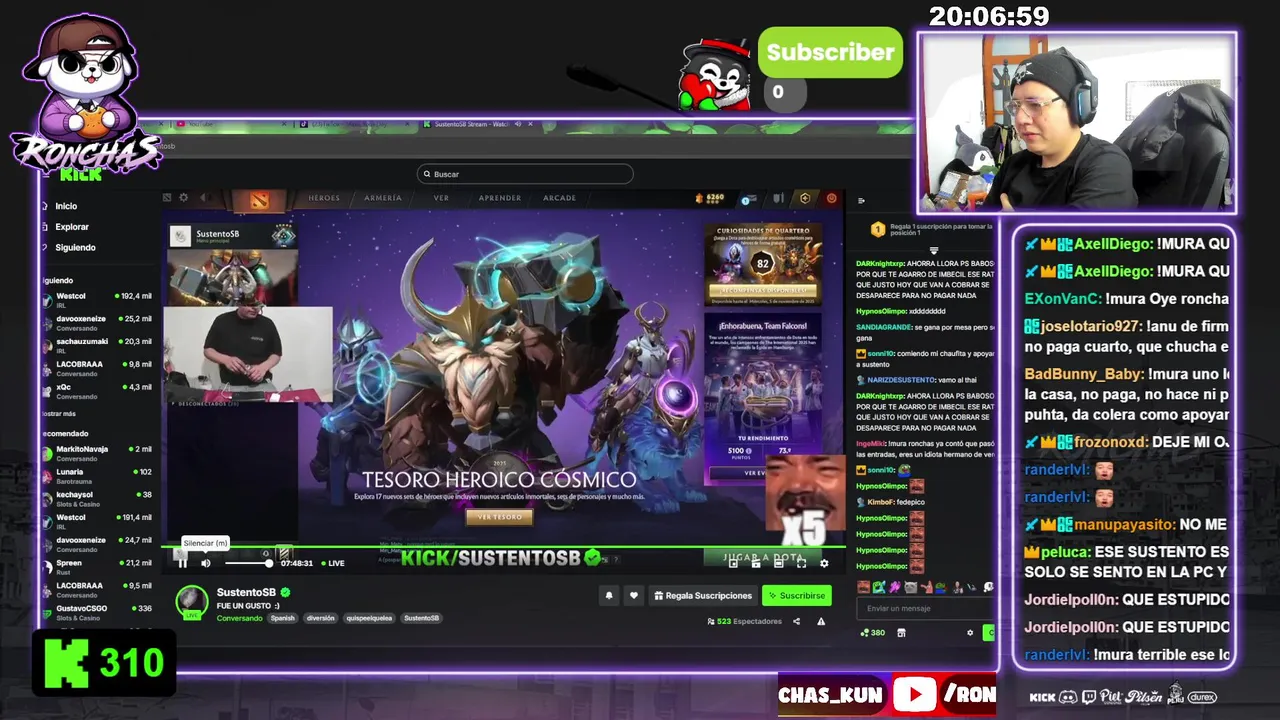Enter fullscreen mode in video player
Viewport: 1280px width, 720px height.
(801, 563)
